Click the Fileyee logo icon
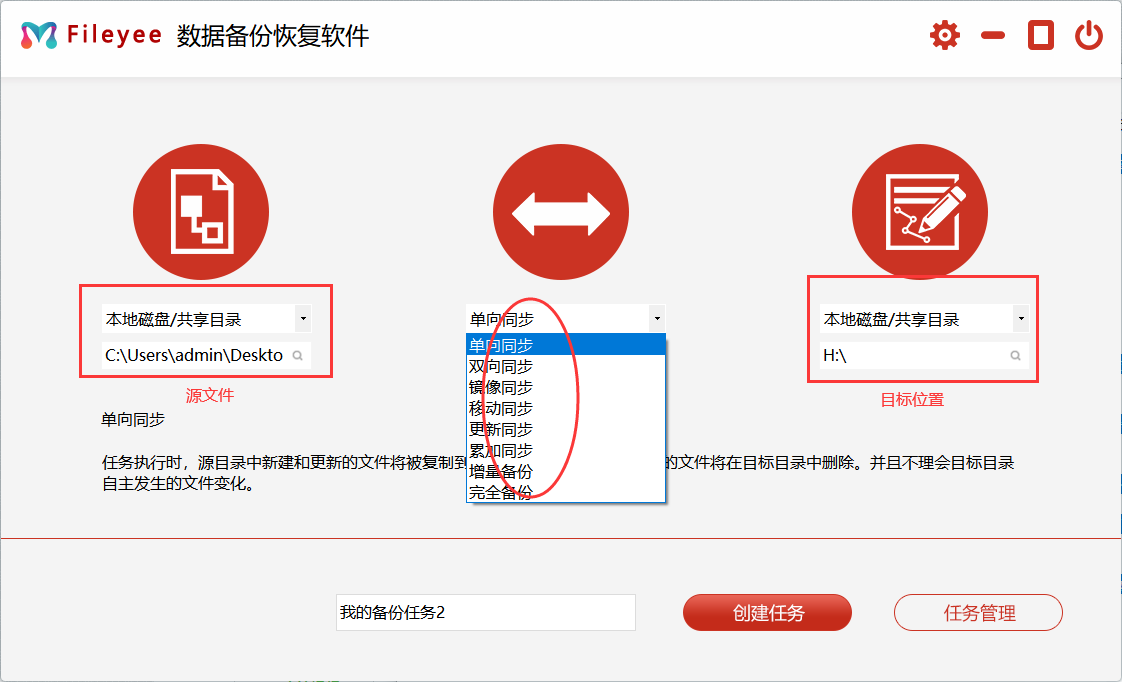 [39, 36]
